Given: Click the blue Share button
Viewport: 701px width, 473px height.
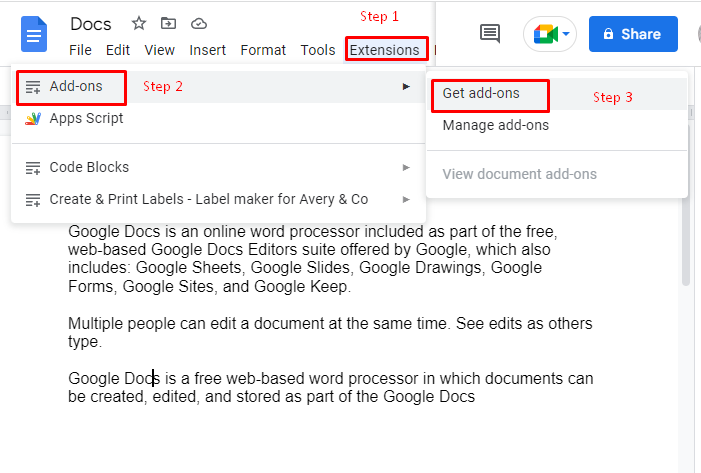Looking at the screenshot, I should click(633, 34).
